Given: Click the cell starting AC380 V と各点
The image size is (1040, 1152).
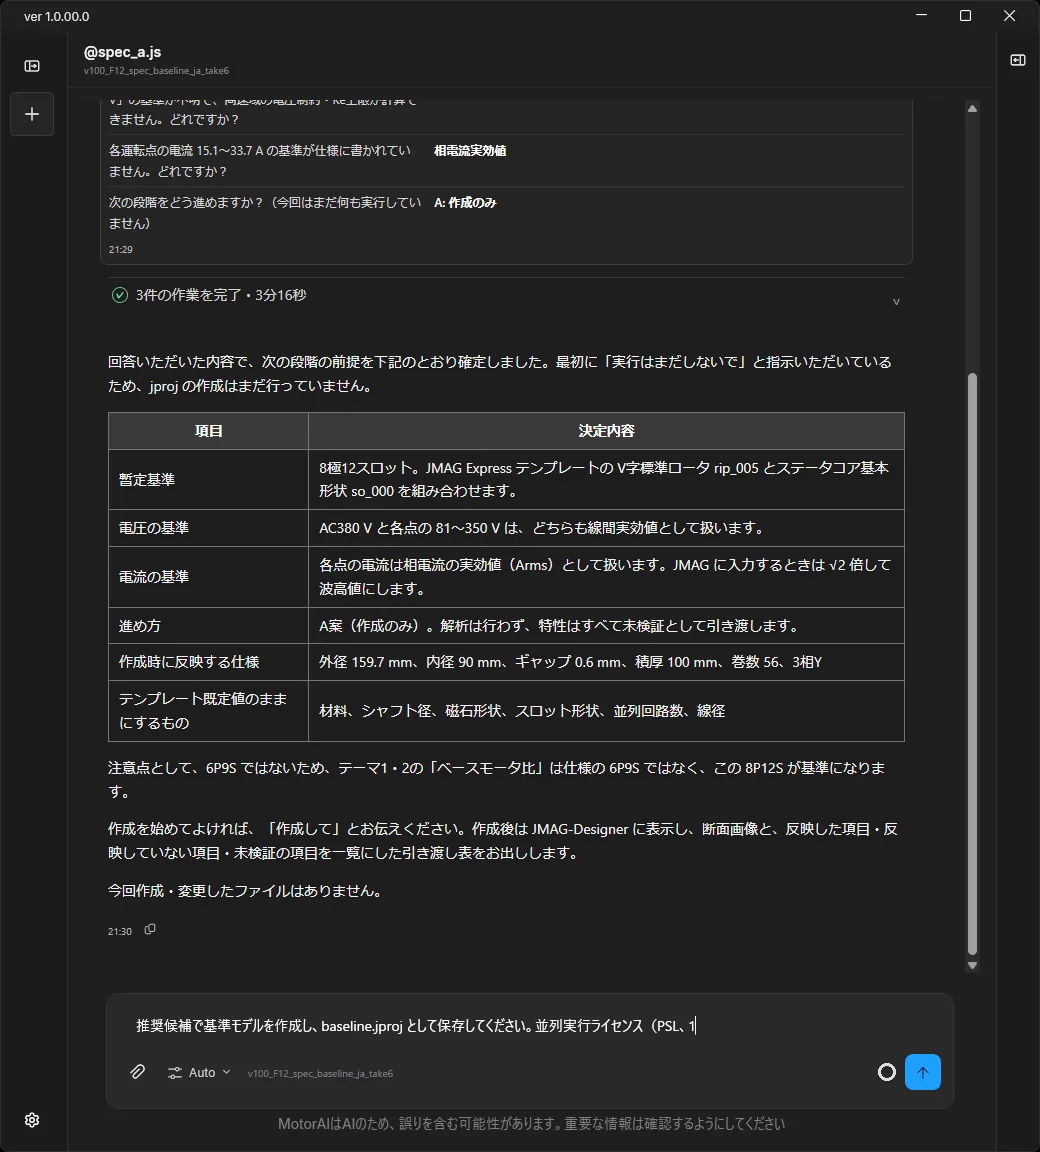Looking at the screenshot, I should coord(606,528).
